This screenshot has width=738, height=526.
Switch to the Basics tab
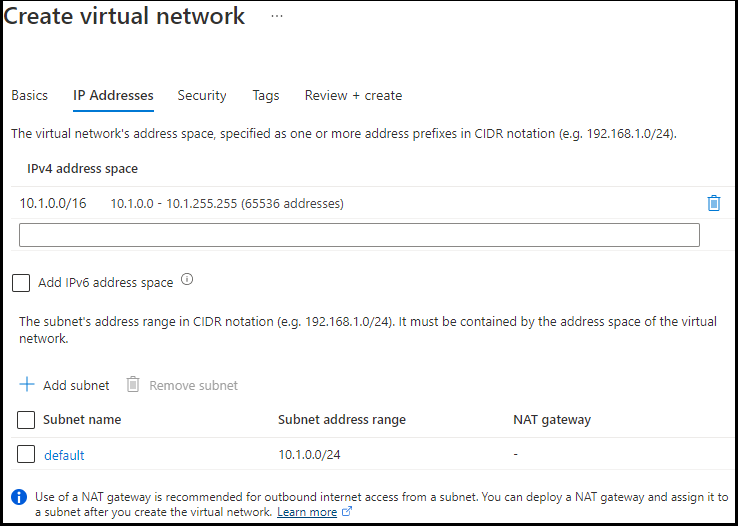30,96
